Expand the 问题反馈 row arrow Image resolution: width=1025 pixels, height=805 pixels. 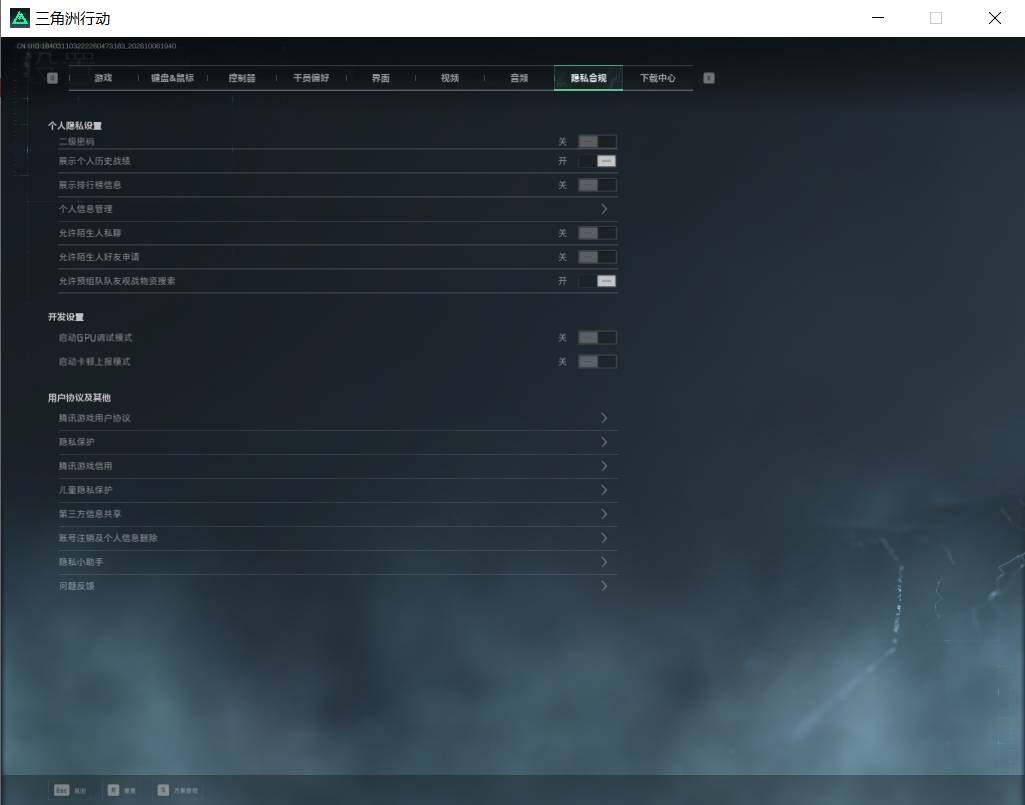click(604, 586)
